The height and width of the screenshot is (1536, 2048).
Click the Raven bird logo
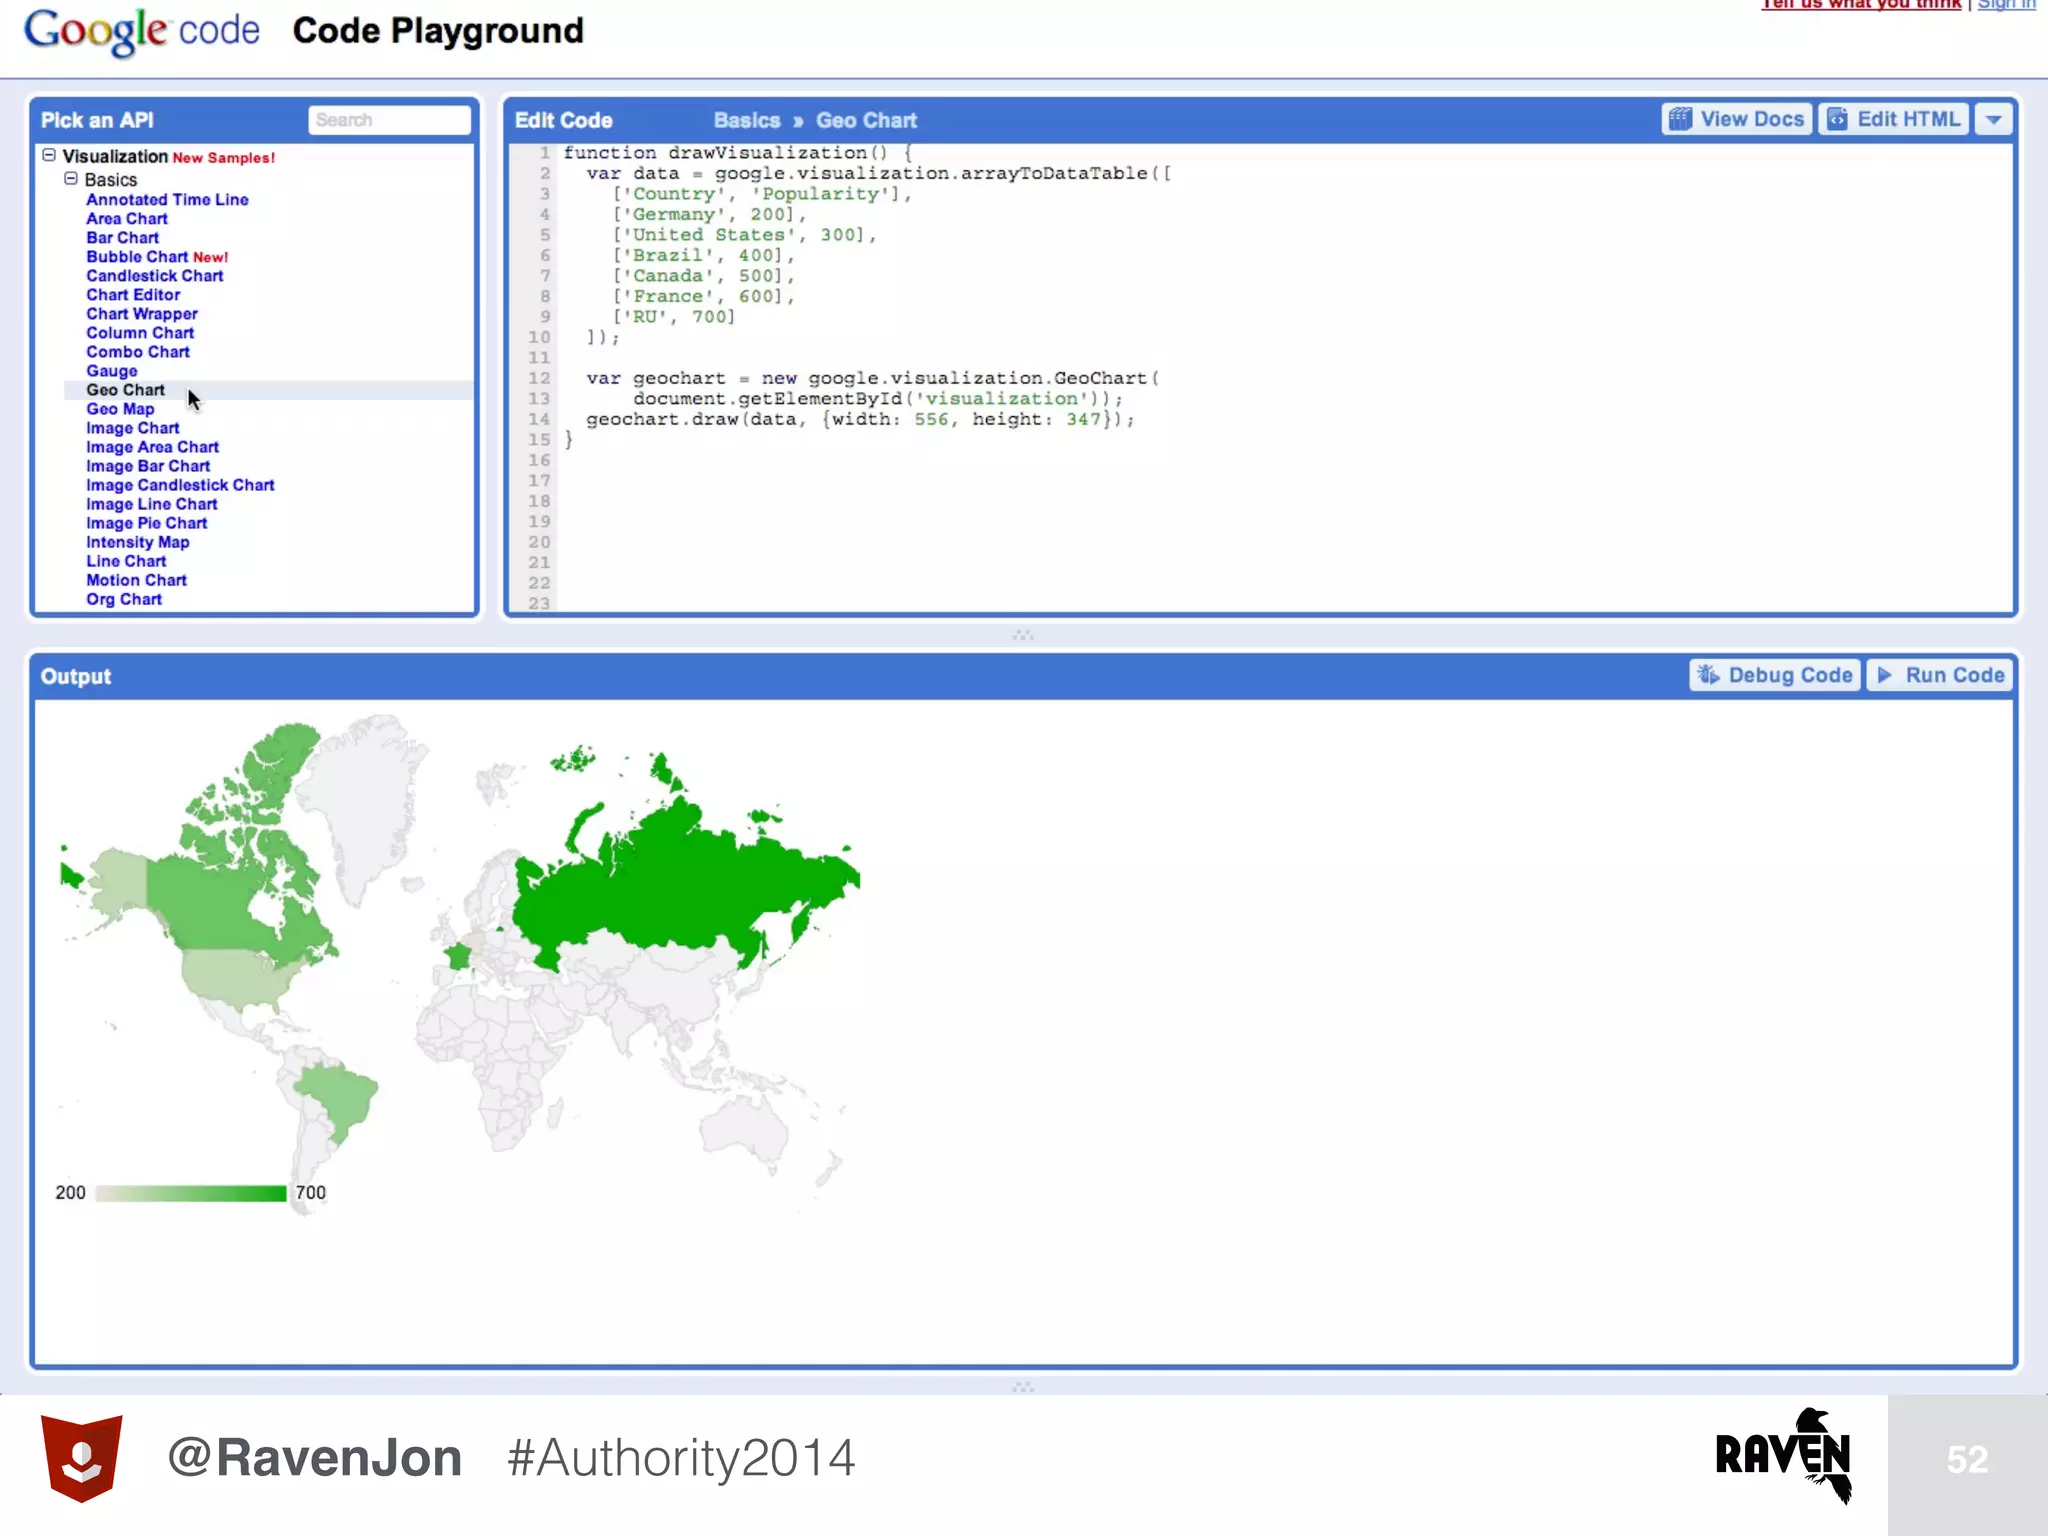click(1784, 1454)
